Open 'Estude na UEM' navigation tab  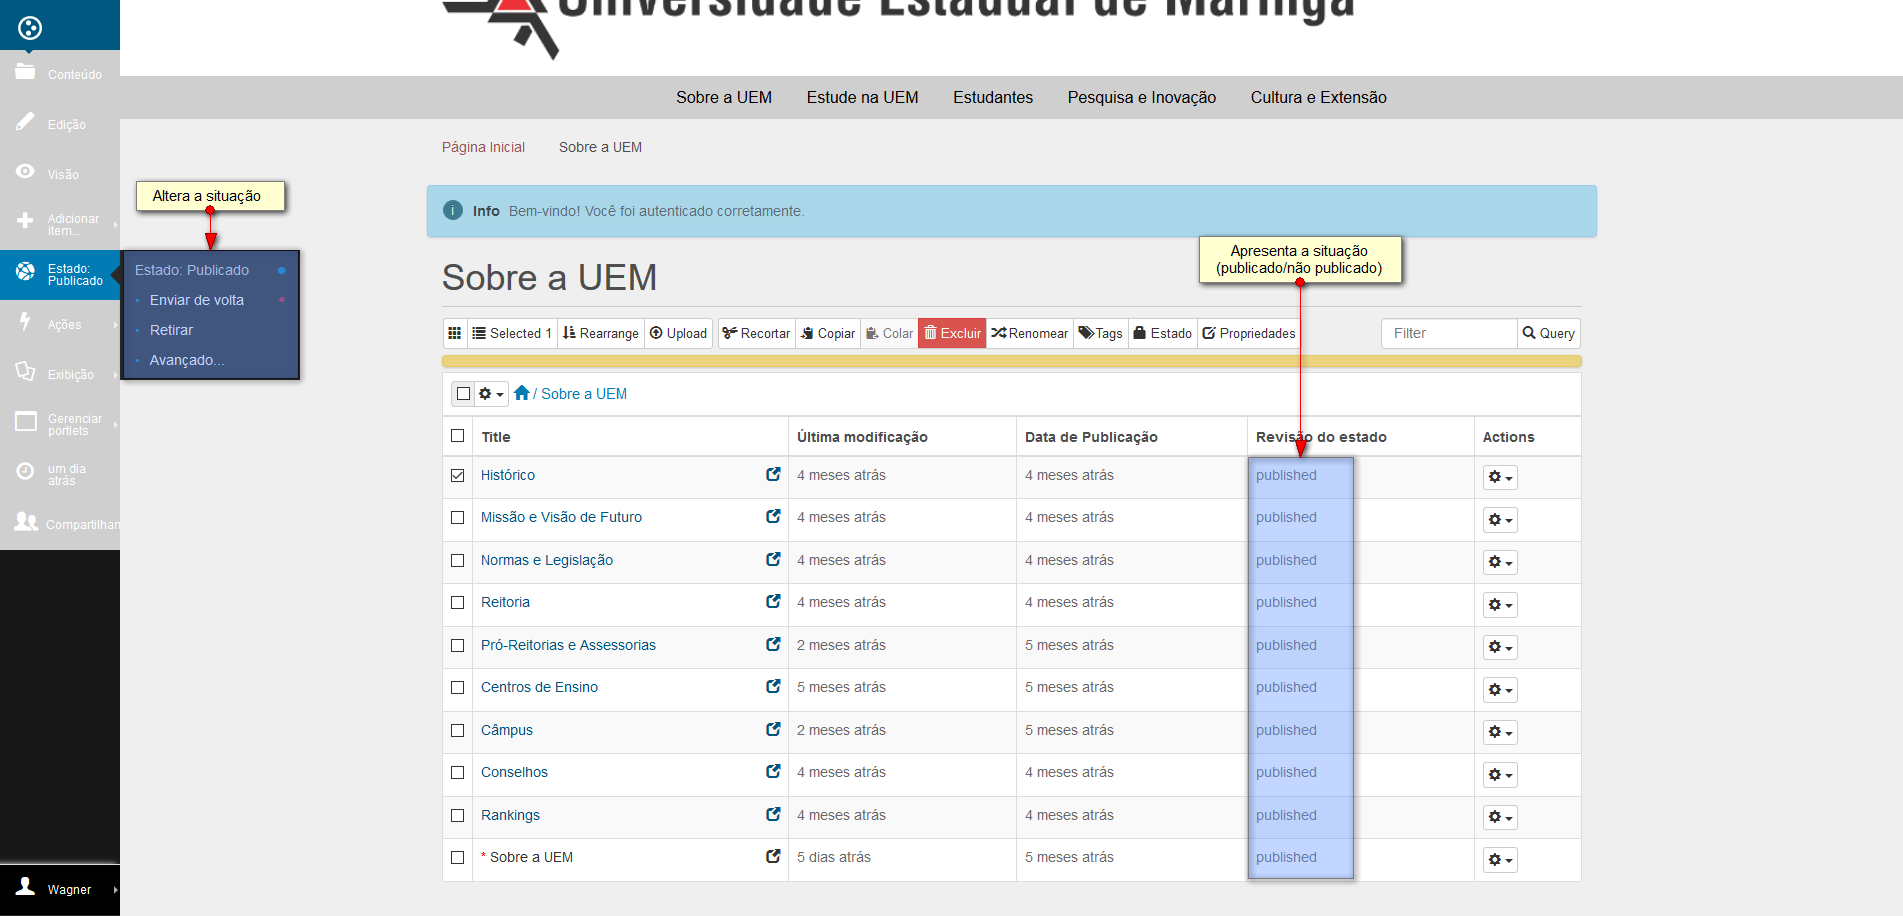tap(862, 97)
